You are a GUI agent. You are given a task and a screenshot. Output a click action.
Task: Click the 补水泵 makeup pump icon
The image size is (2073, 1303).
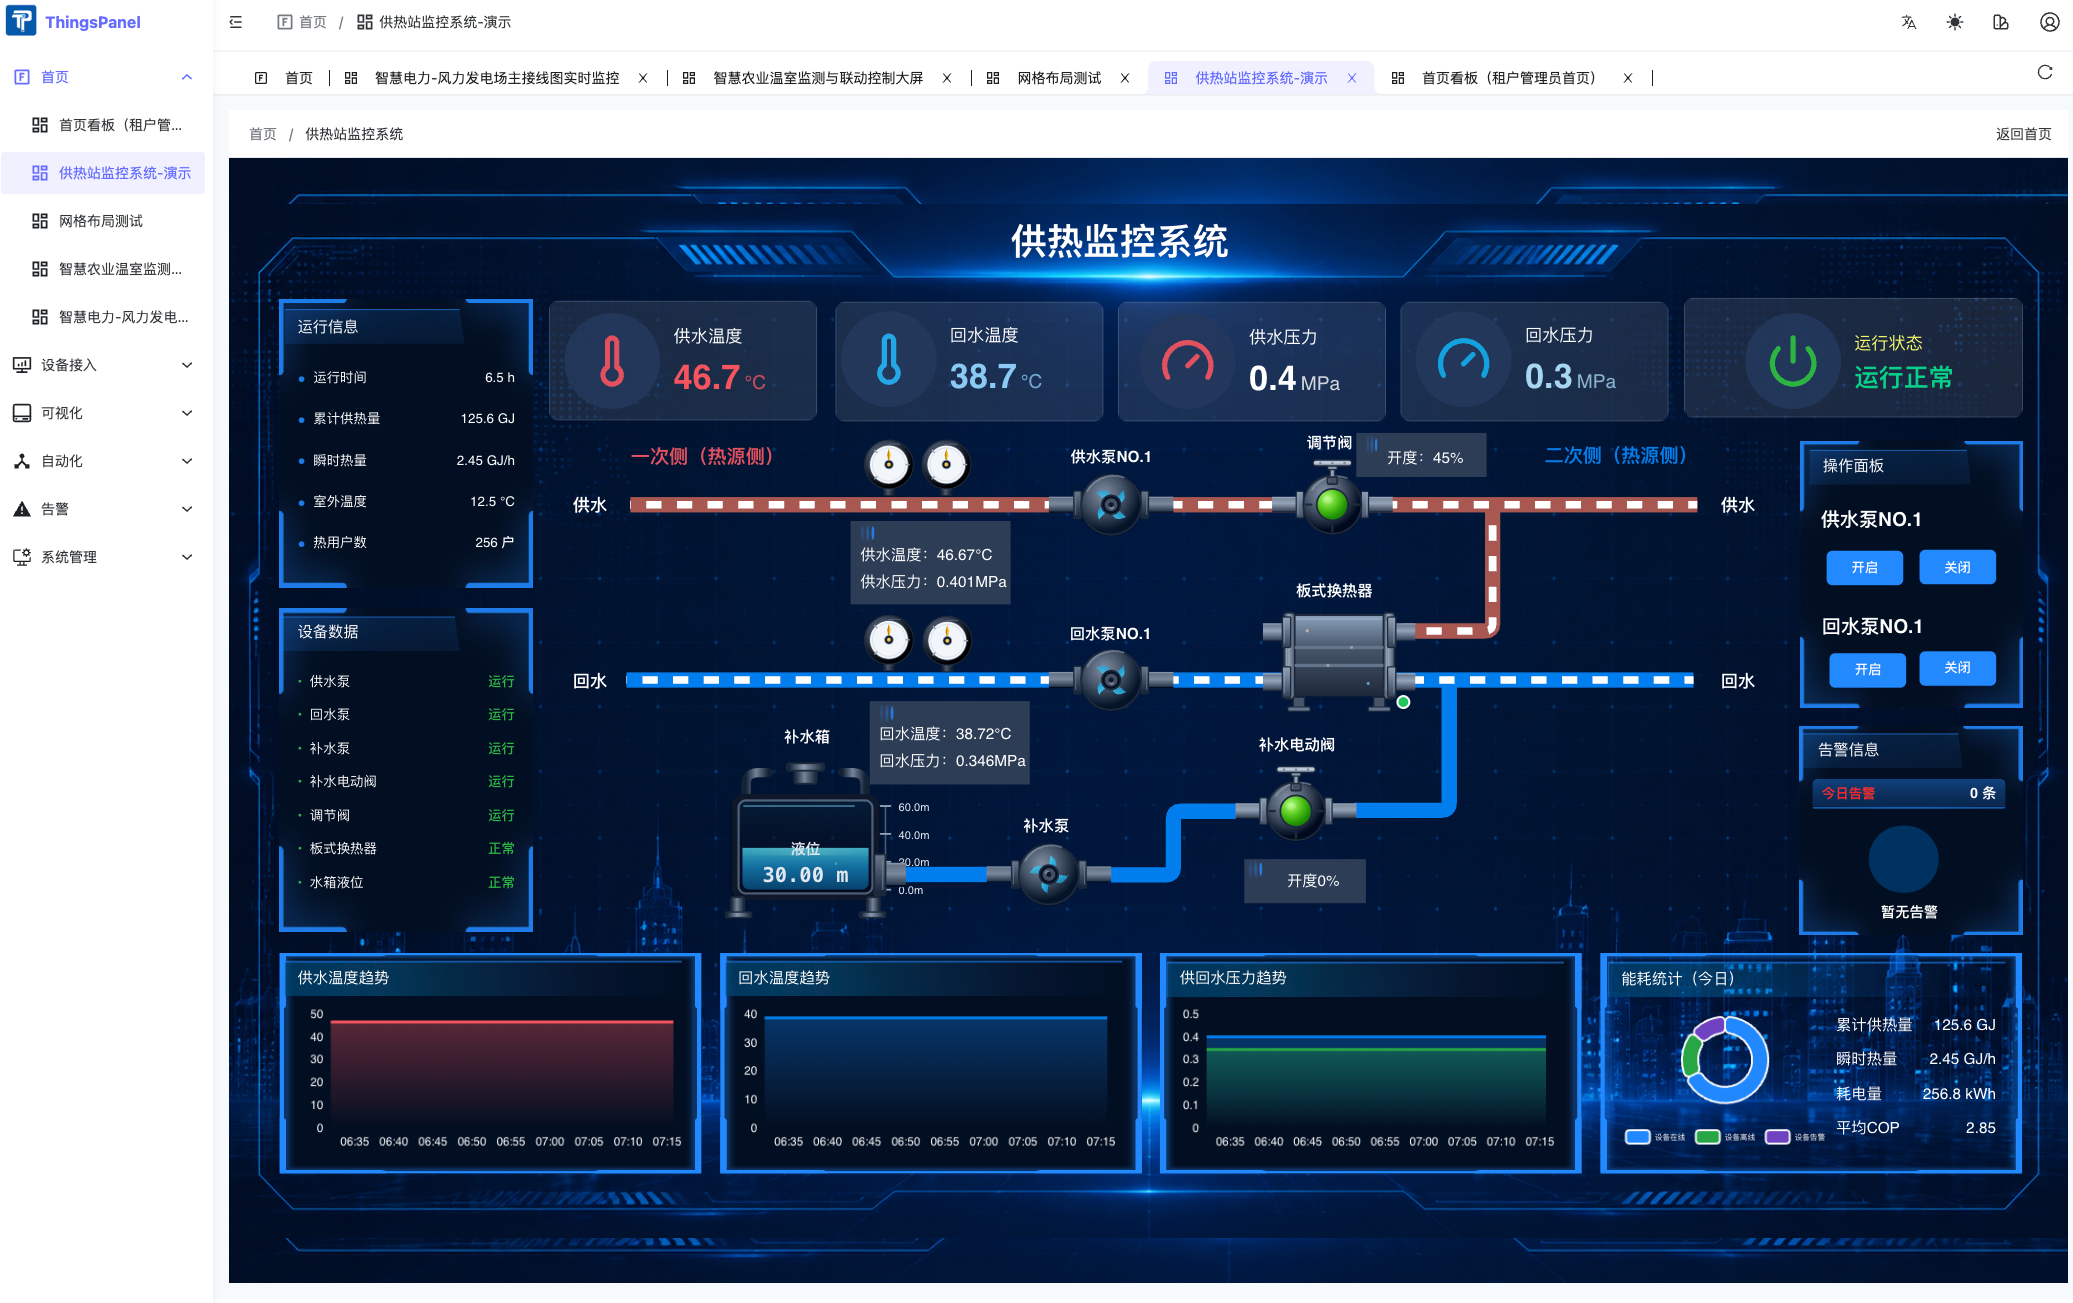tap(1048, 873)
